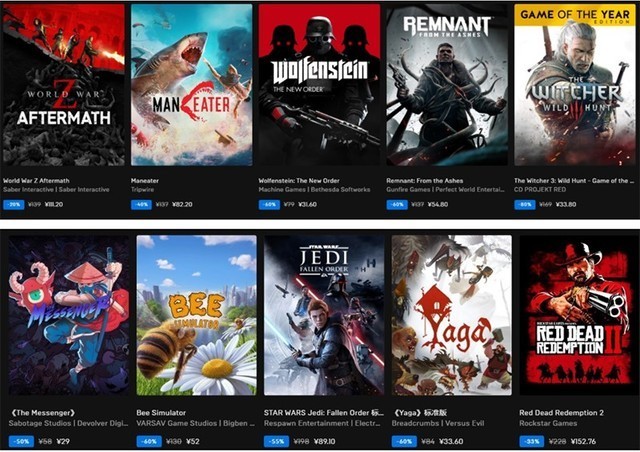This screenshot has height=452, width=640.
Task: Select the -33% badge under Red Dead Redemption 2
Action: [531, 441]
